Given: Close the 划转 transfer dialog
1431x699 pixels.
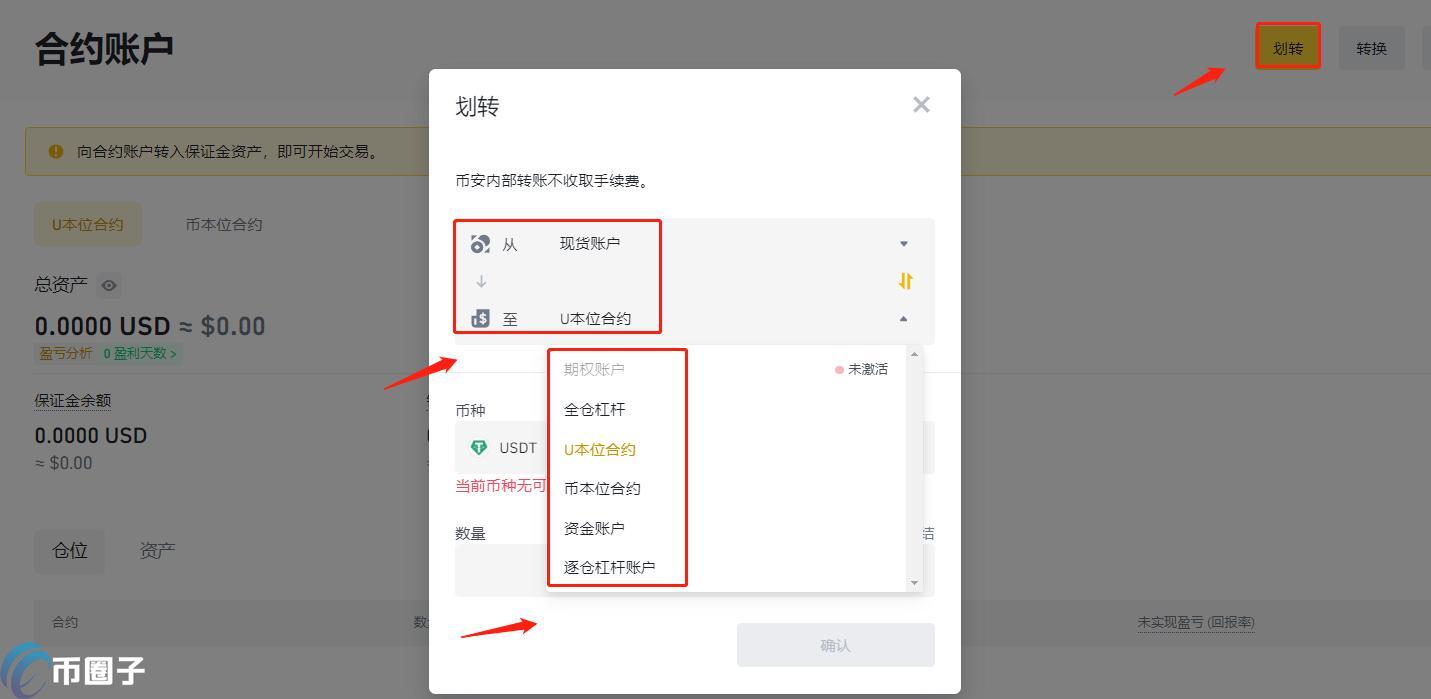Looking at the screenshot, I should click(x=921, y=105).
